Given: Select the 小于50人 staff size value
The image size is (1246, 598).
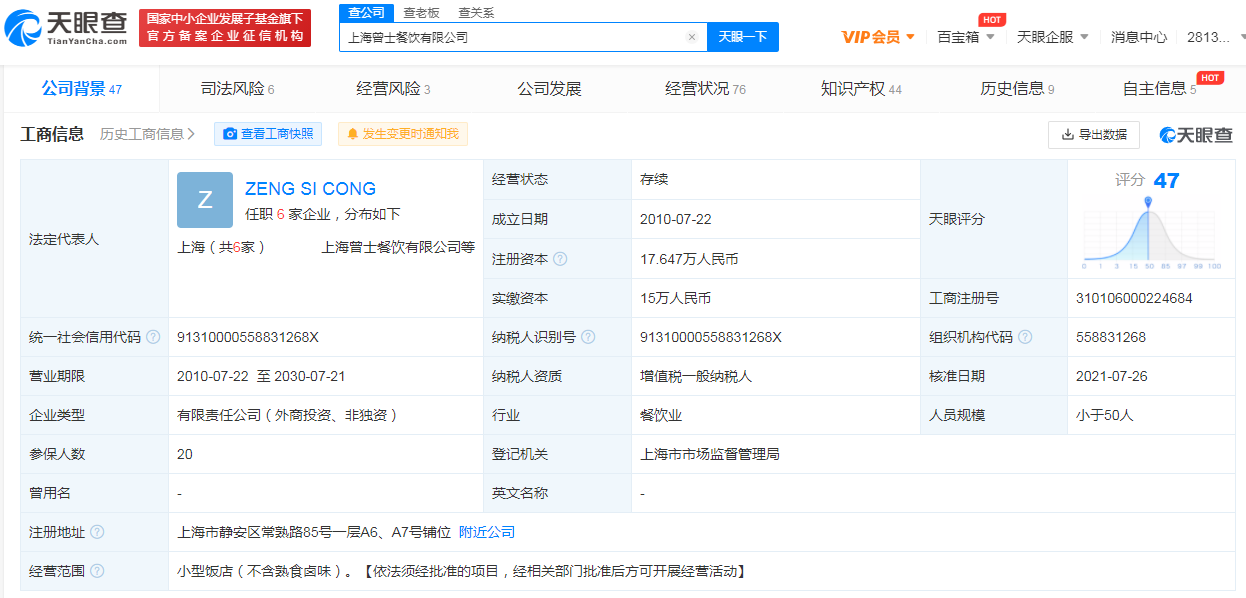Looking at the screenshot, I should [x=1105, y=415].
